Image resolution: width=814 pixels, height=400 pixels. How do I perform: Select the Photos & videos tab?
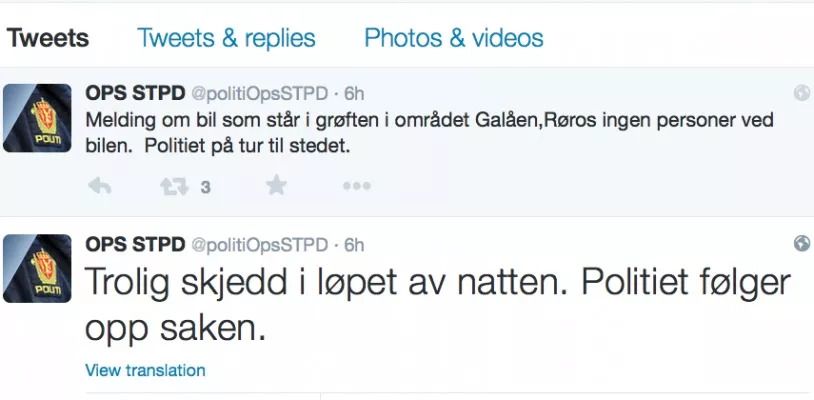pyautogui.click(x=453, y=38)
